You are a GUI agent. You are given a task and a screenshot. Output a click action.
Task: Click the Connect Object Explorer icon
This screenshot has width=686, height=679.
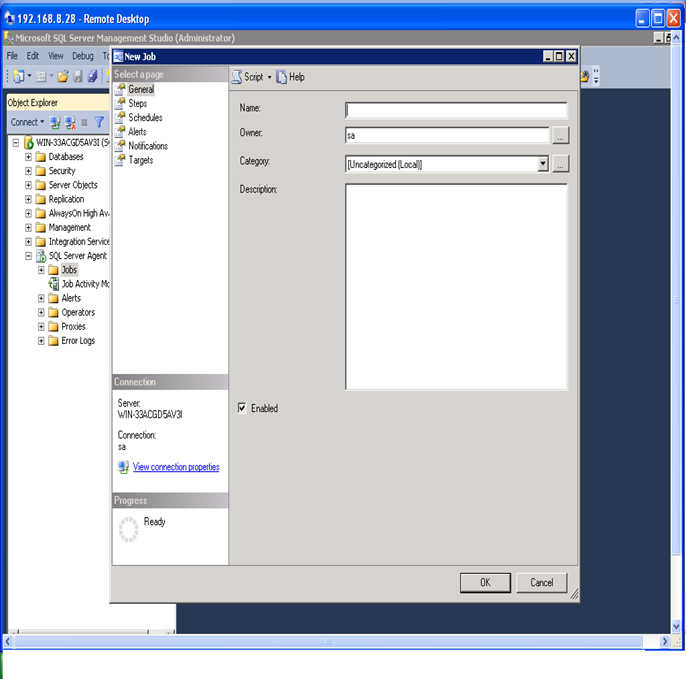tap(55, 122)
